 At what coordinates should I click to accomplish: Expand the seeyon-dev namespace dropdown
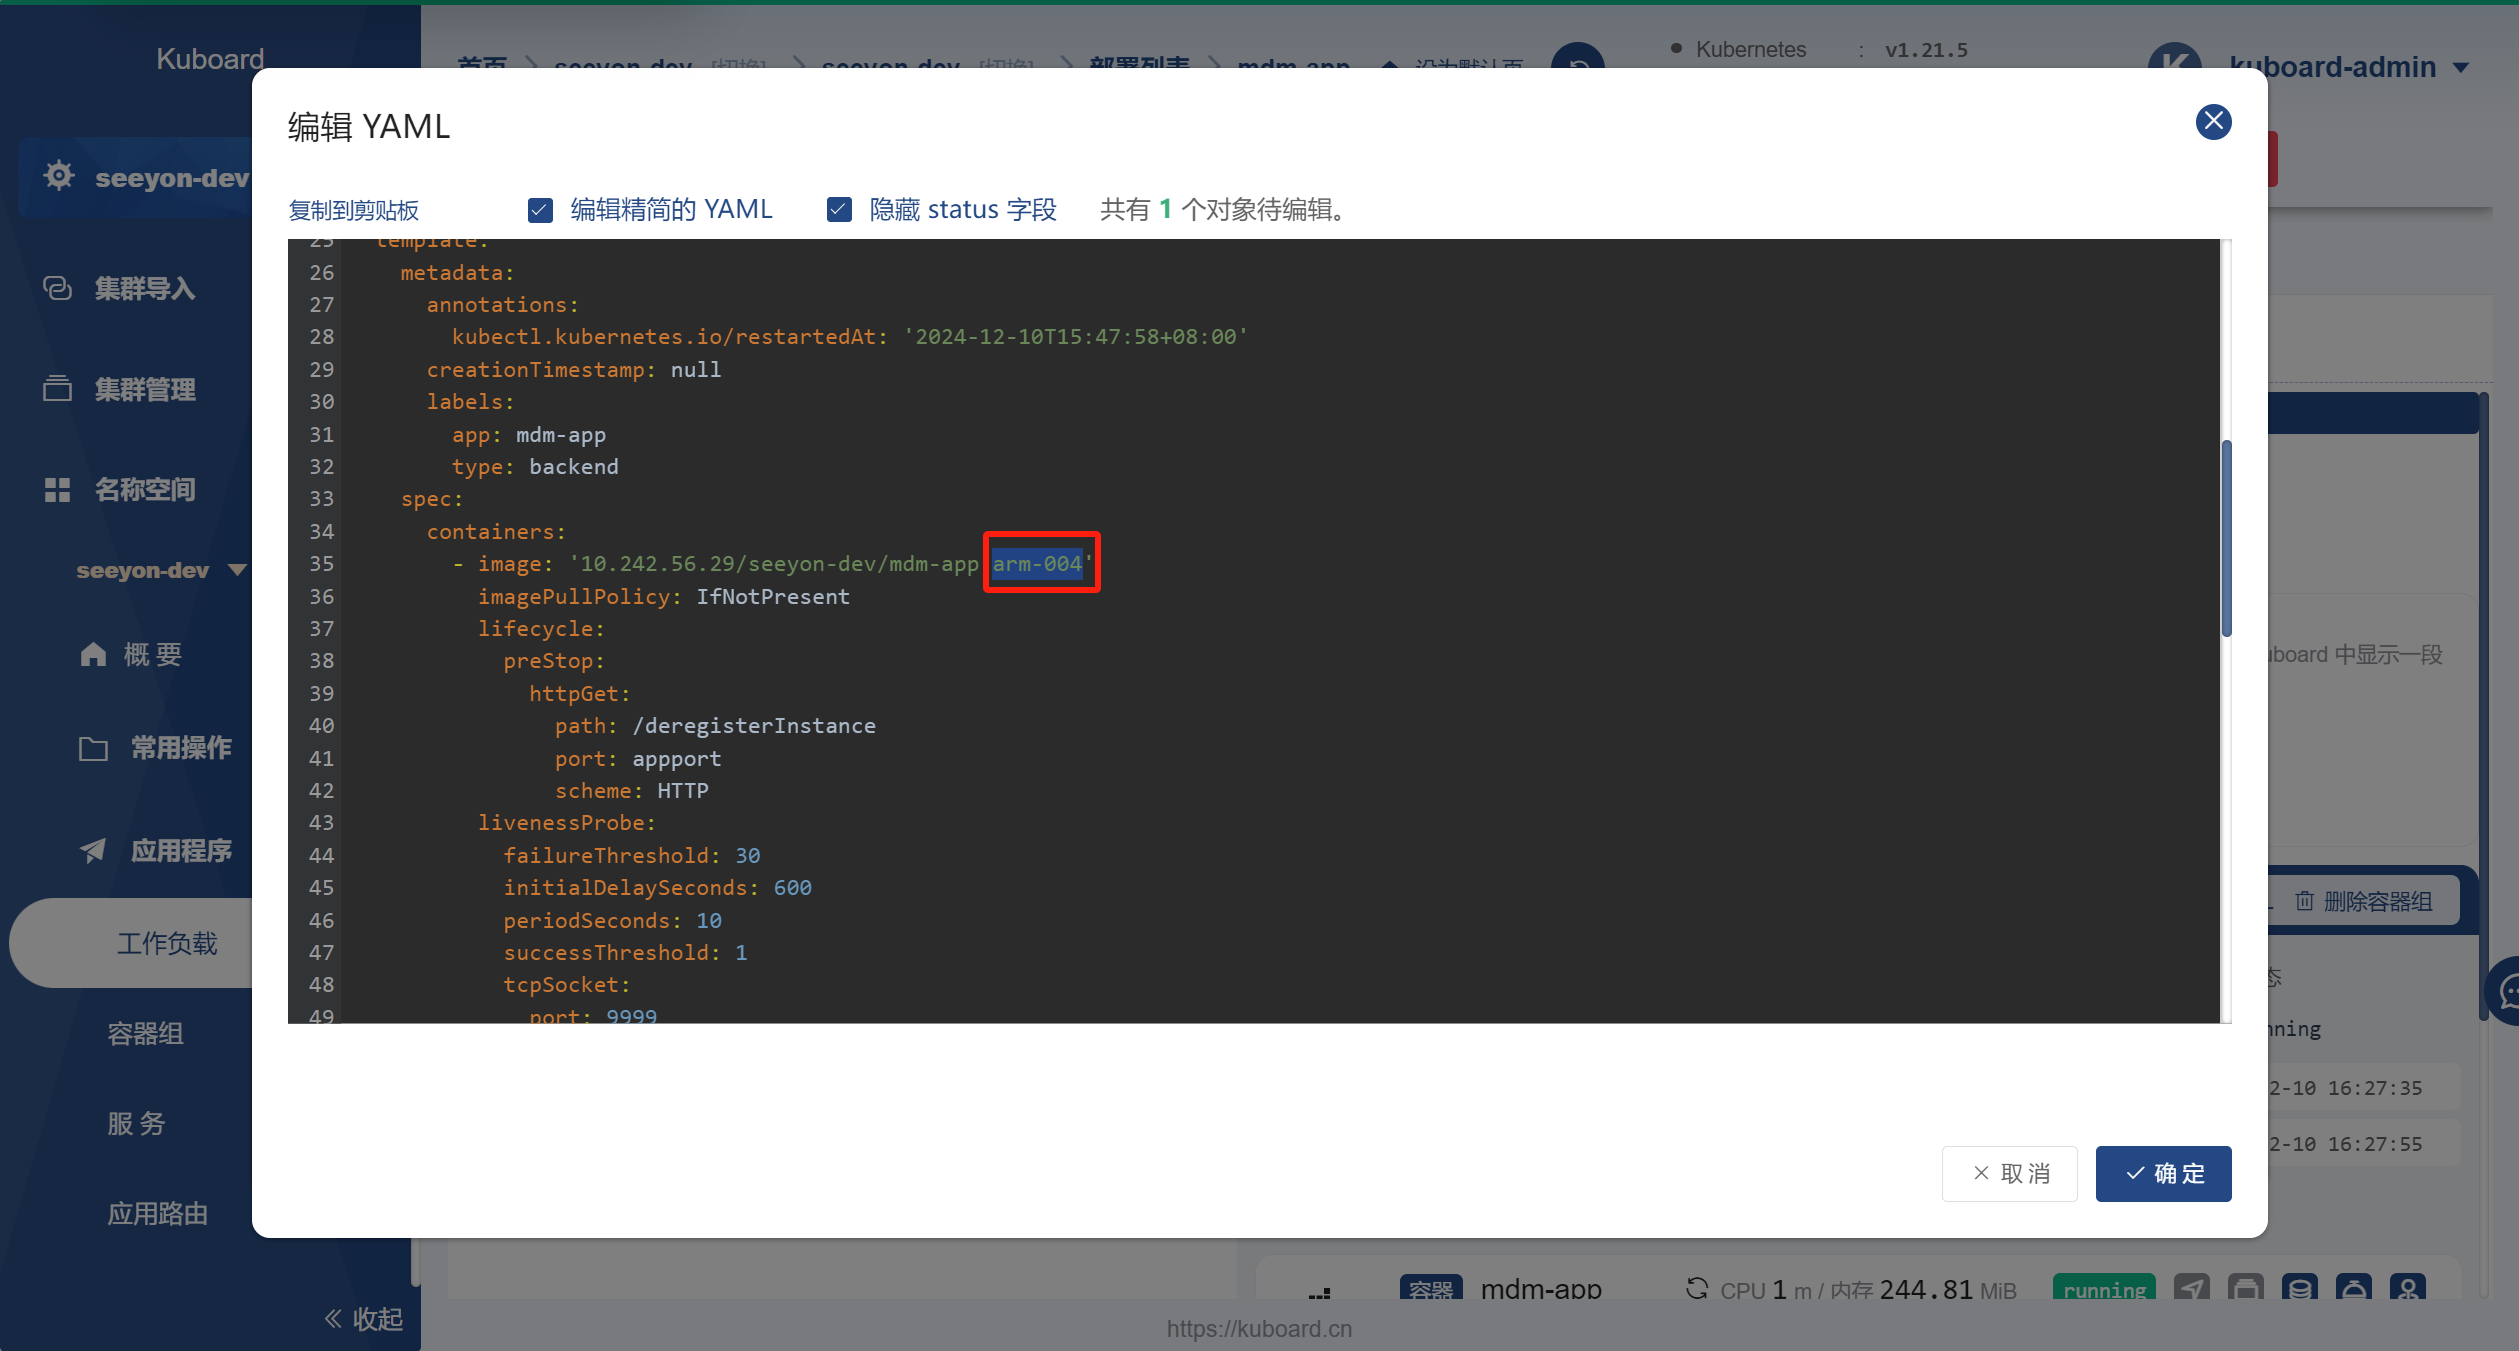pos(237,570)
